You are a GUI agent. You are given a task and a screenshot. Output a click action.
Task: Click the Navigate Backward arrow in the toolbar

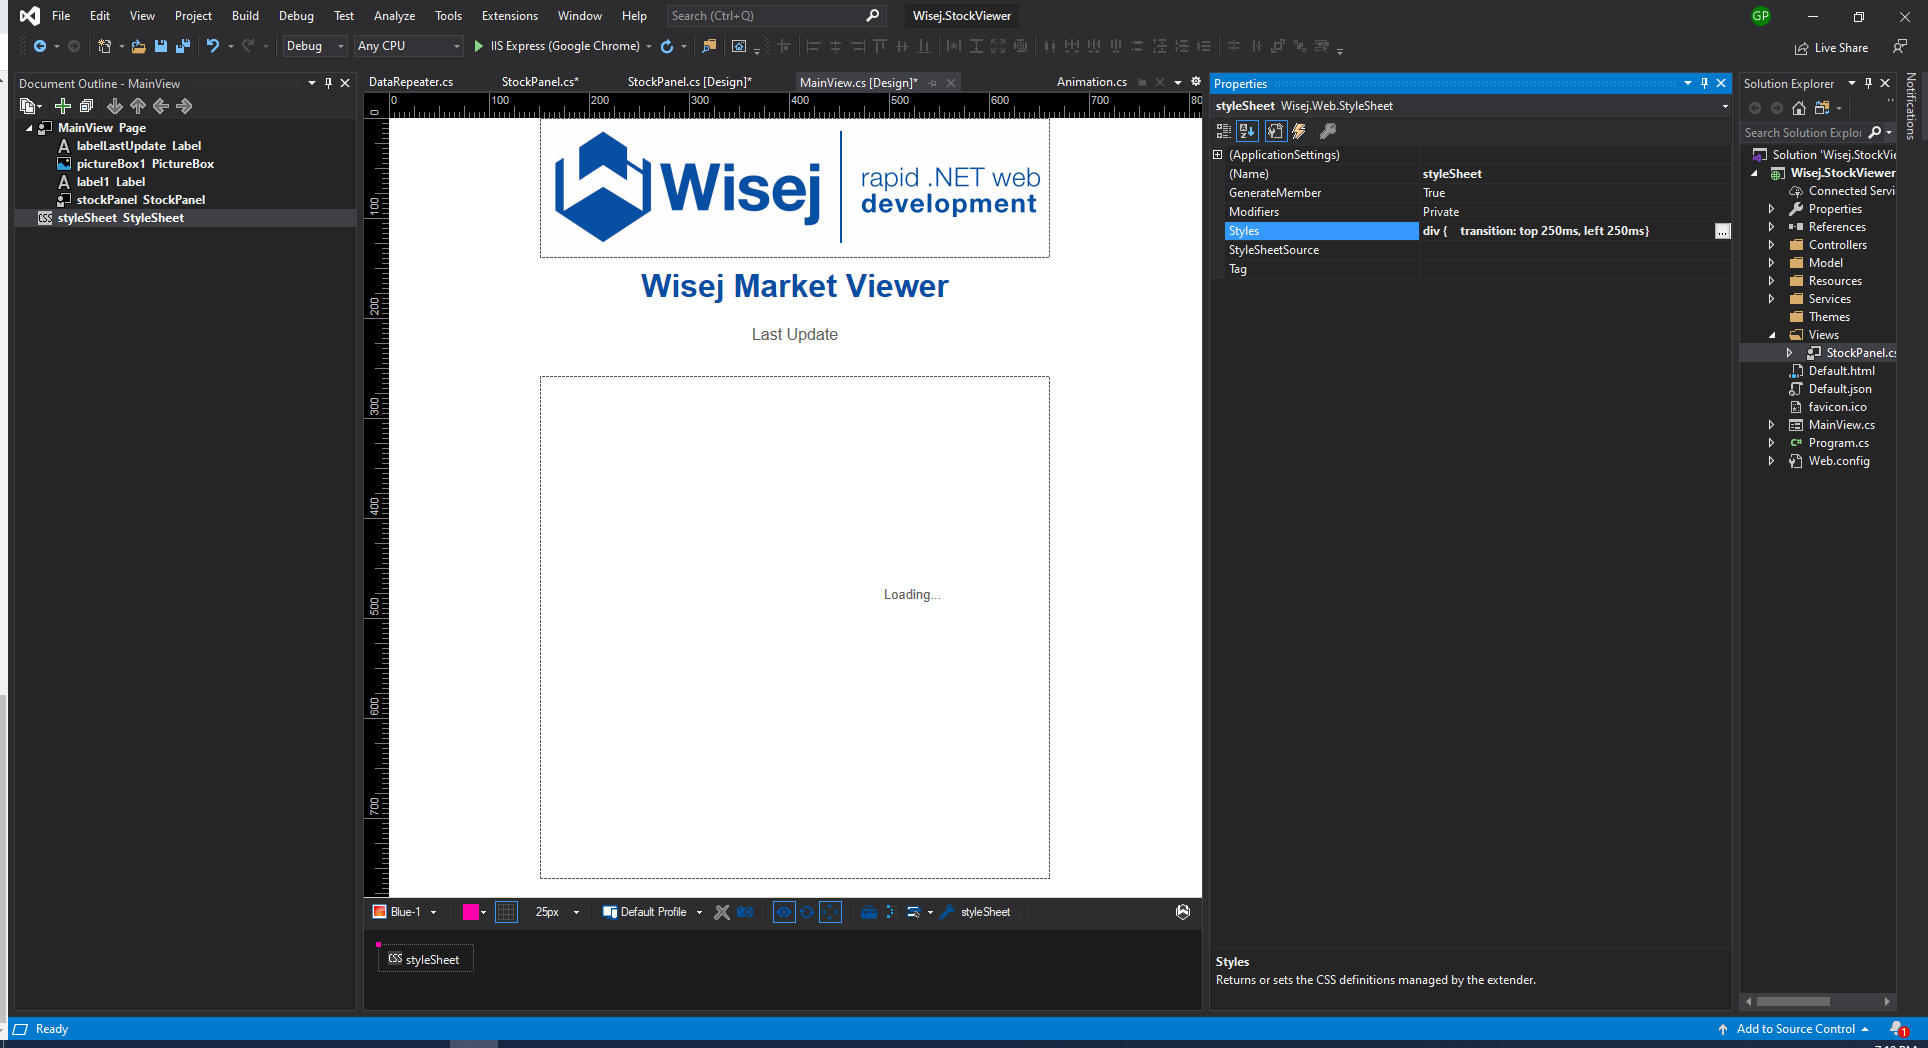[40, 46]
